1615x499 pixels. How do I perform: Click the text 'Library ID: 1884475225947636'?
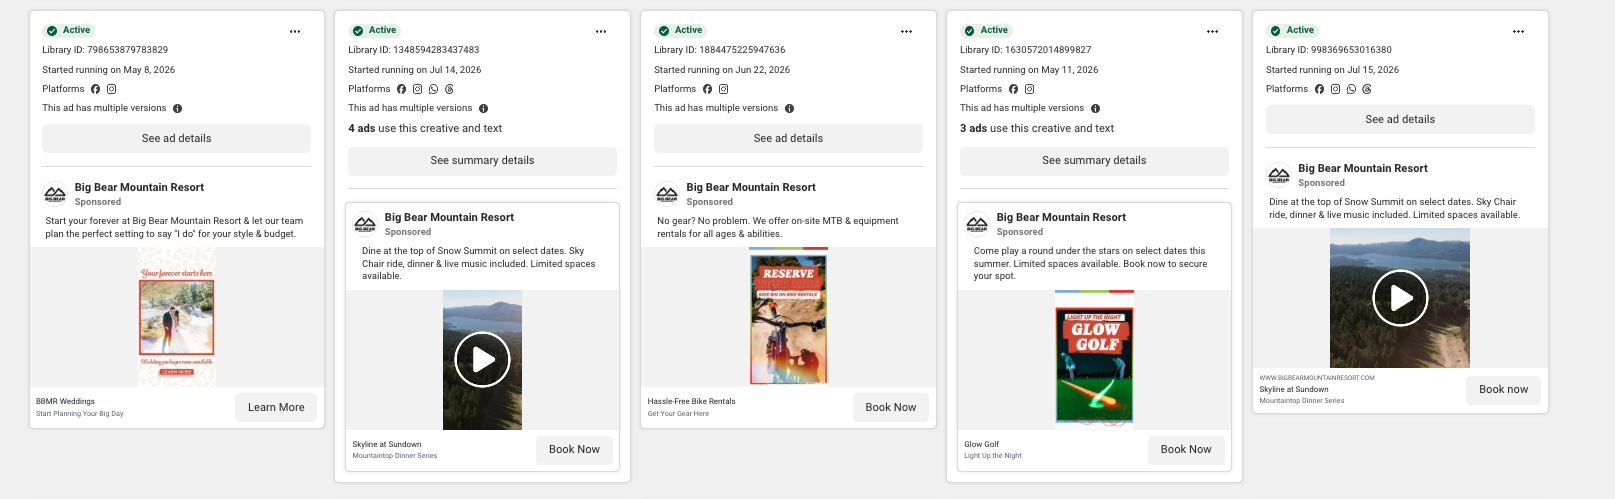[720, 49]
